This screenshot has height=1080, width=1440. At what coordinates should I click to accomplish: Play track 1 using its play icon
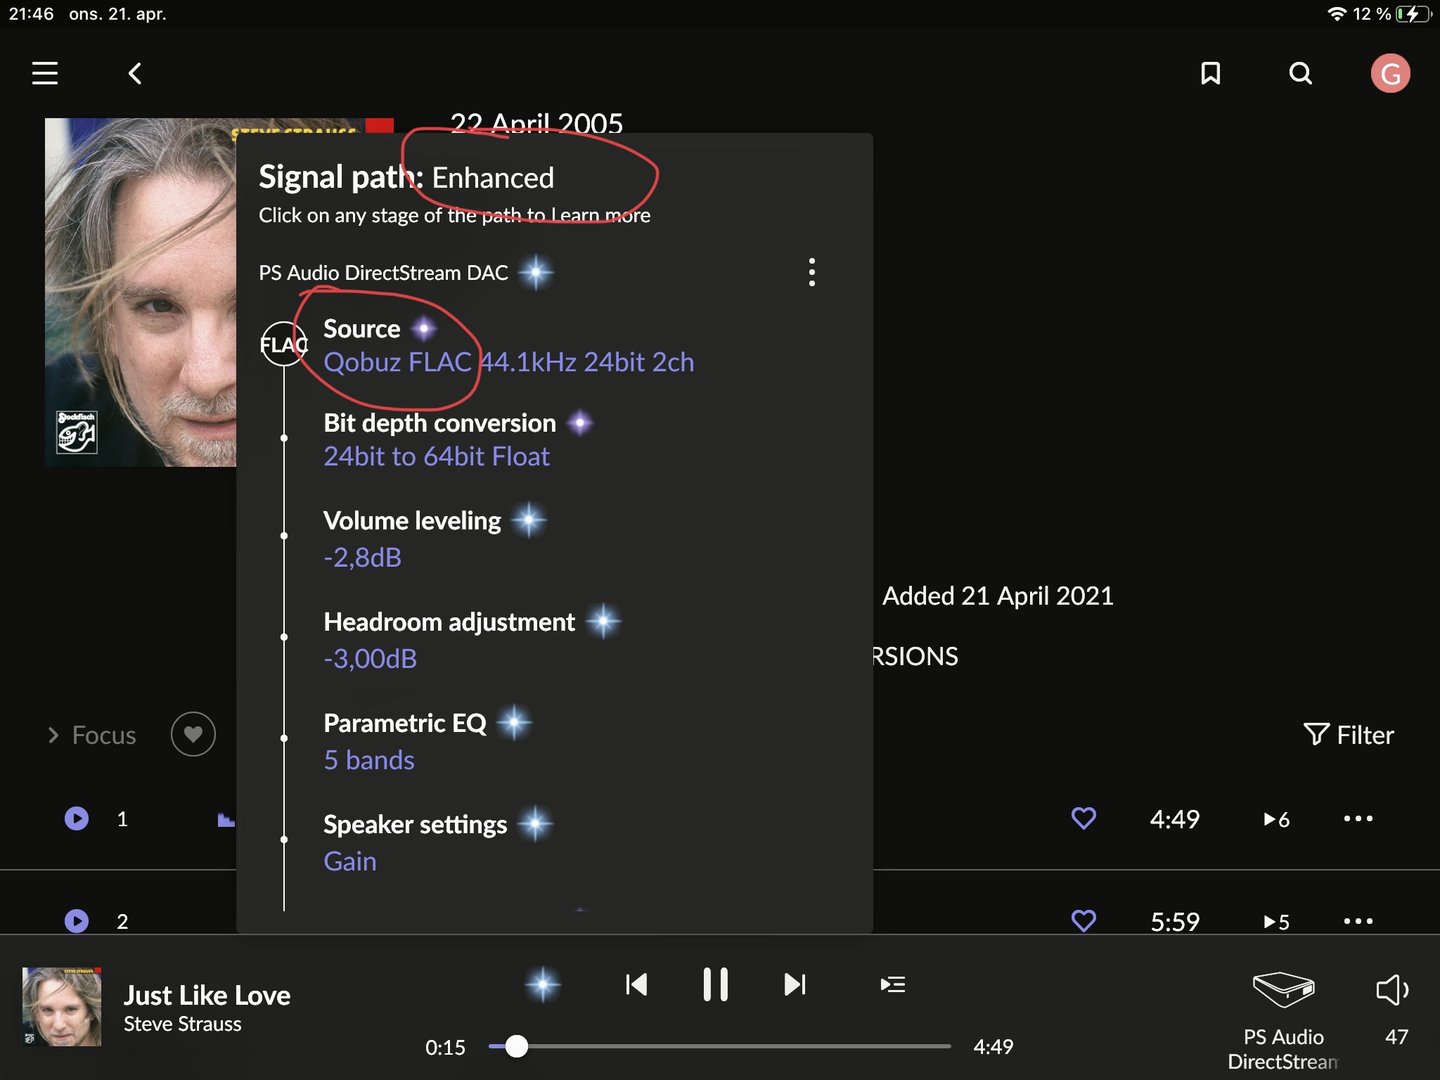click(x=76, y=819)
